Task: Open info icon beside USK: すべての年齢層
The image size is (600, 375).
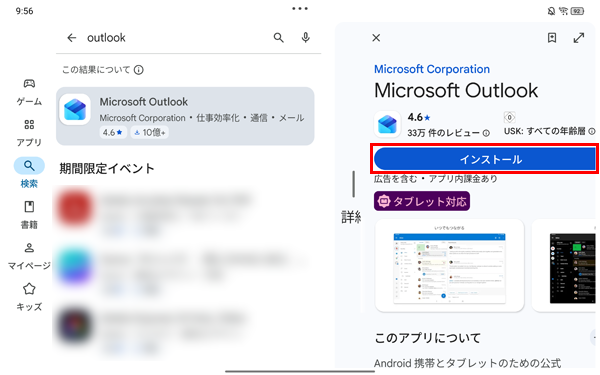Action: (x=592, y=131)
